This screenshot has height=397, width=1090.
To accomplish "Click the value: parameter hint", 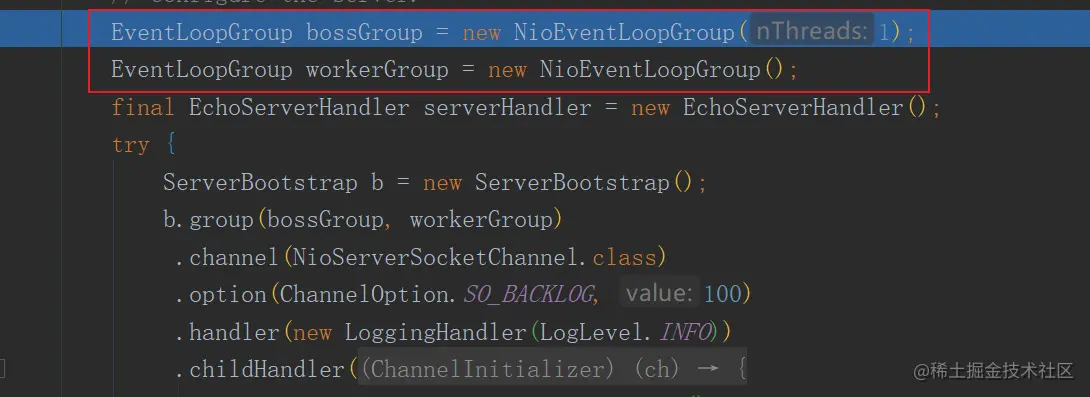I will [x=658, y=294].
